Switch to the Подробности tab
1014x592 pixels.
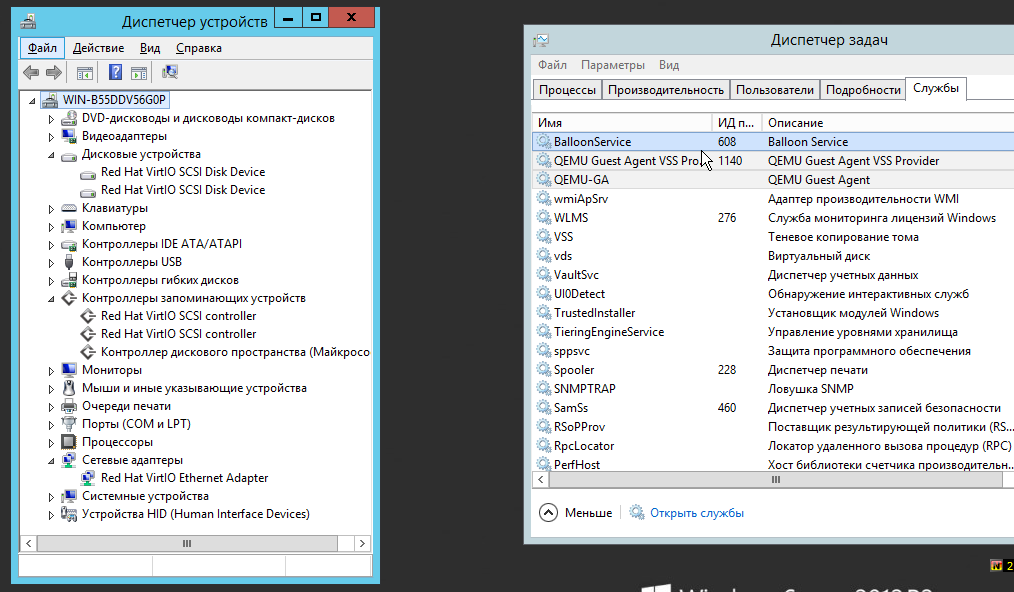[x=863, y=90]
